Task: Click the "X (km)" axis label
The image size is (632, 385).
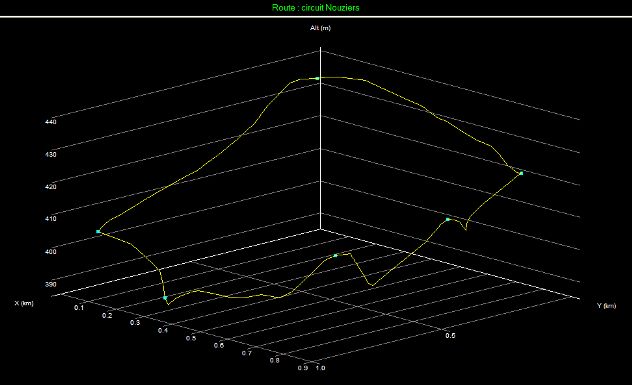Action: click(24, 303)
